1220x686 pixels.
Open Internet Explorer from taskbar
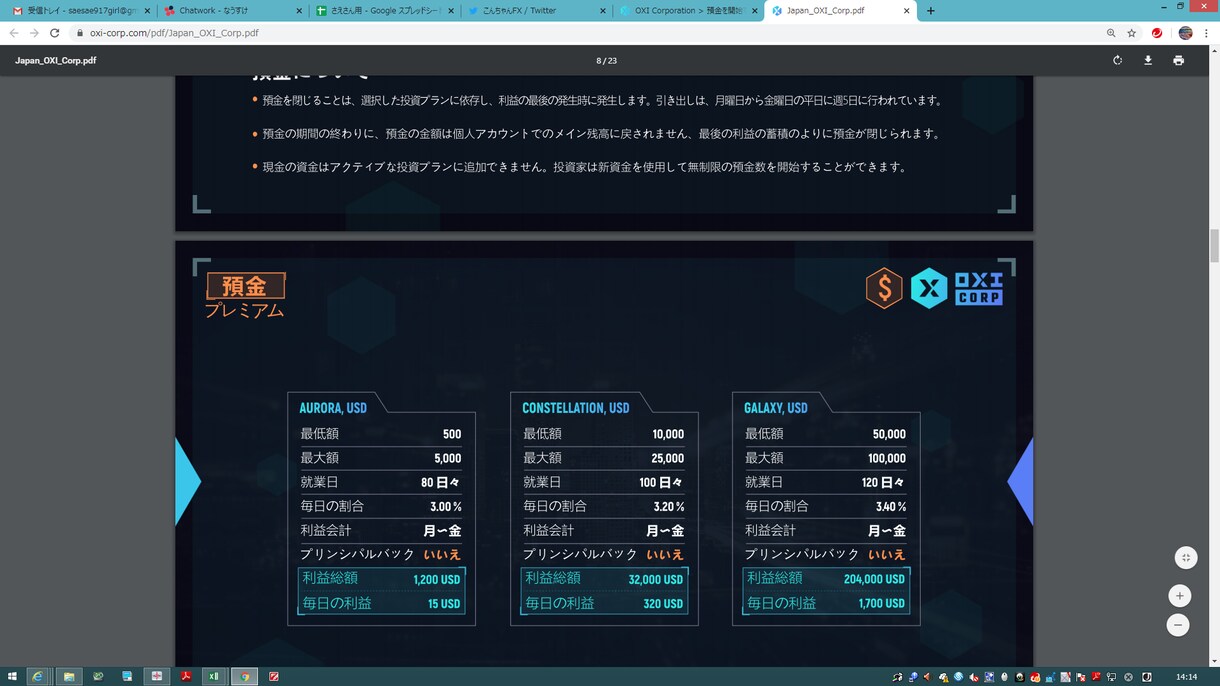37,677
